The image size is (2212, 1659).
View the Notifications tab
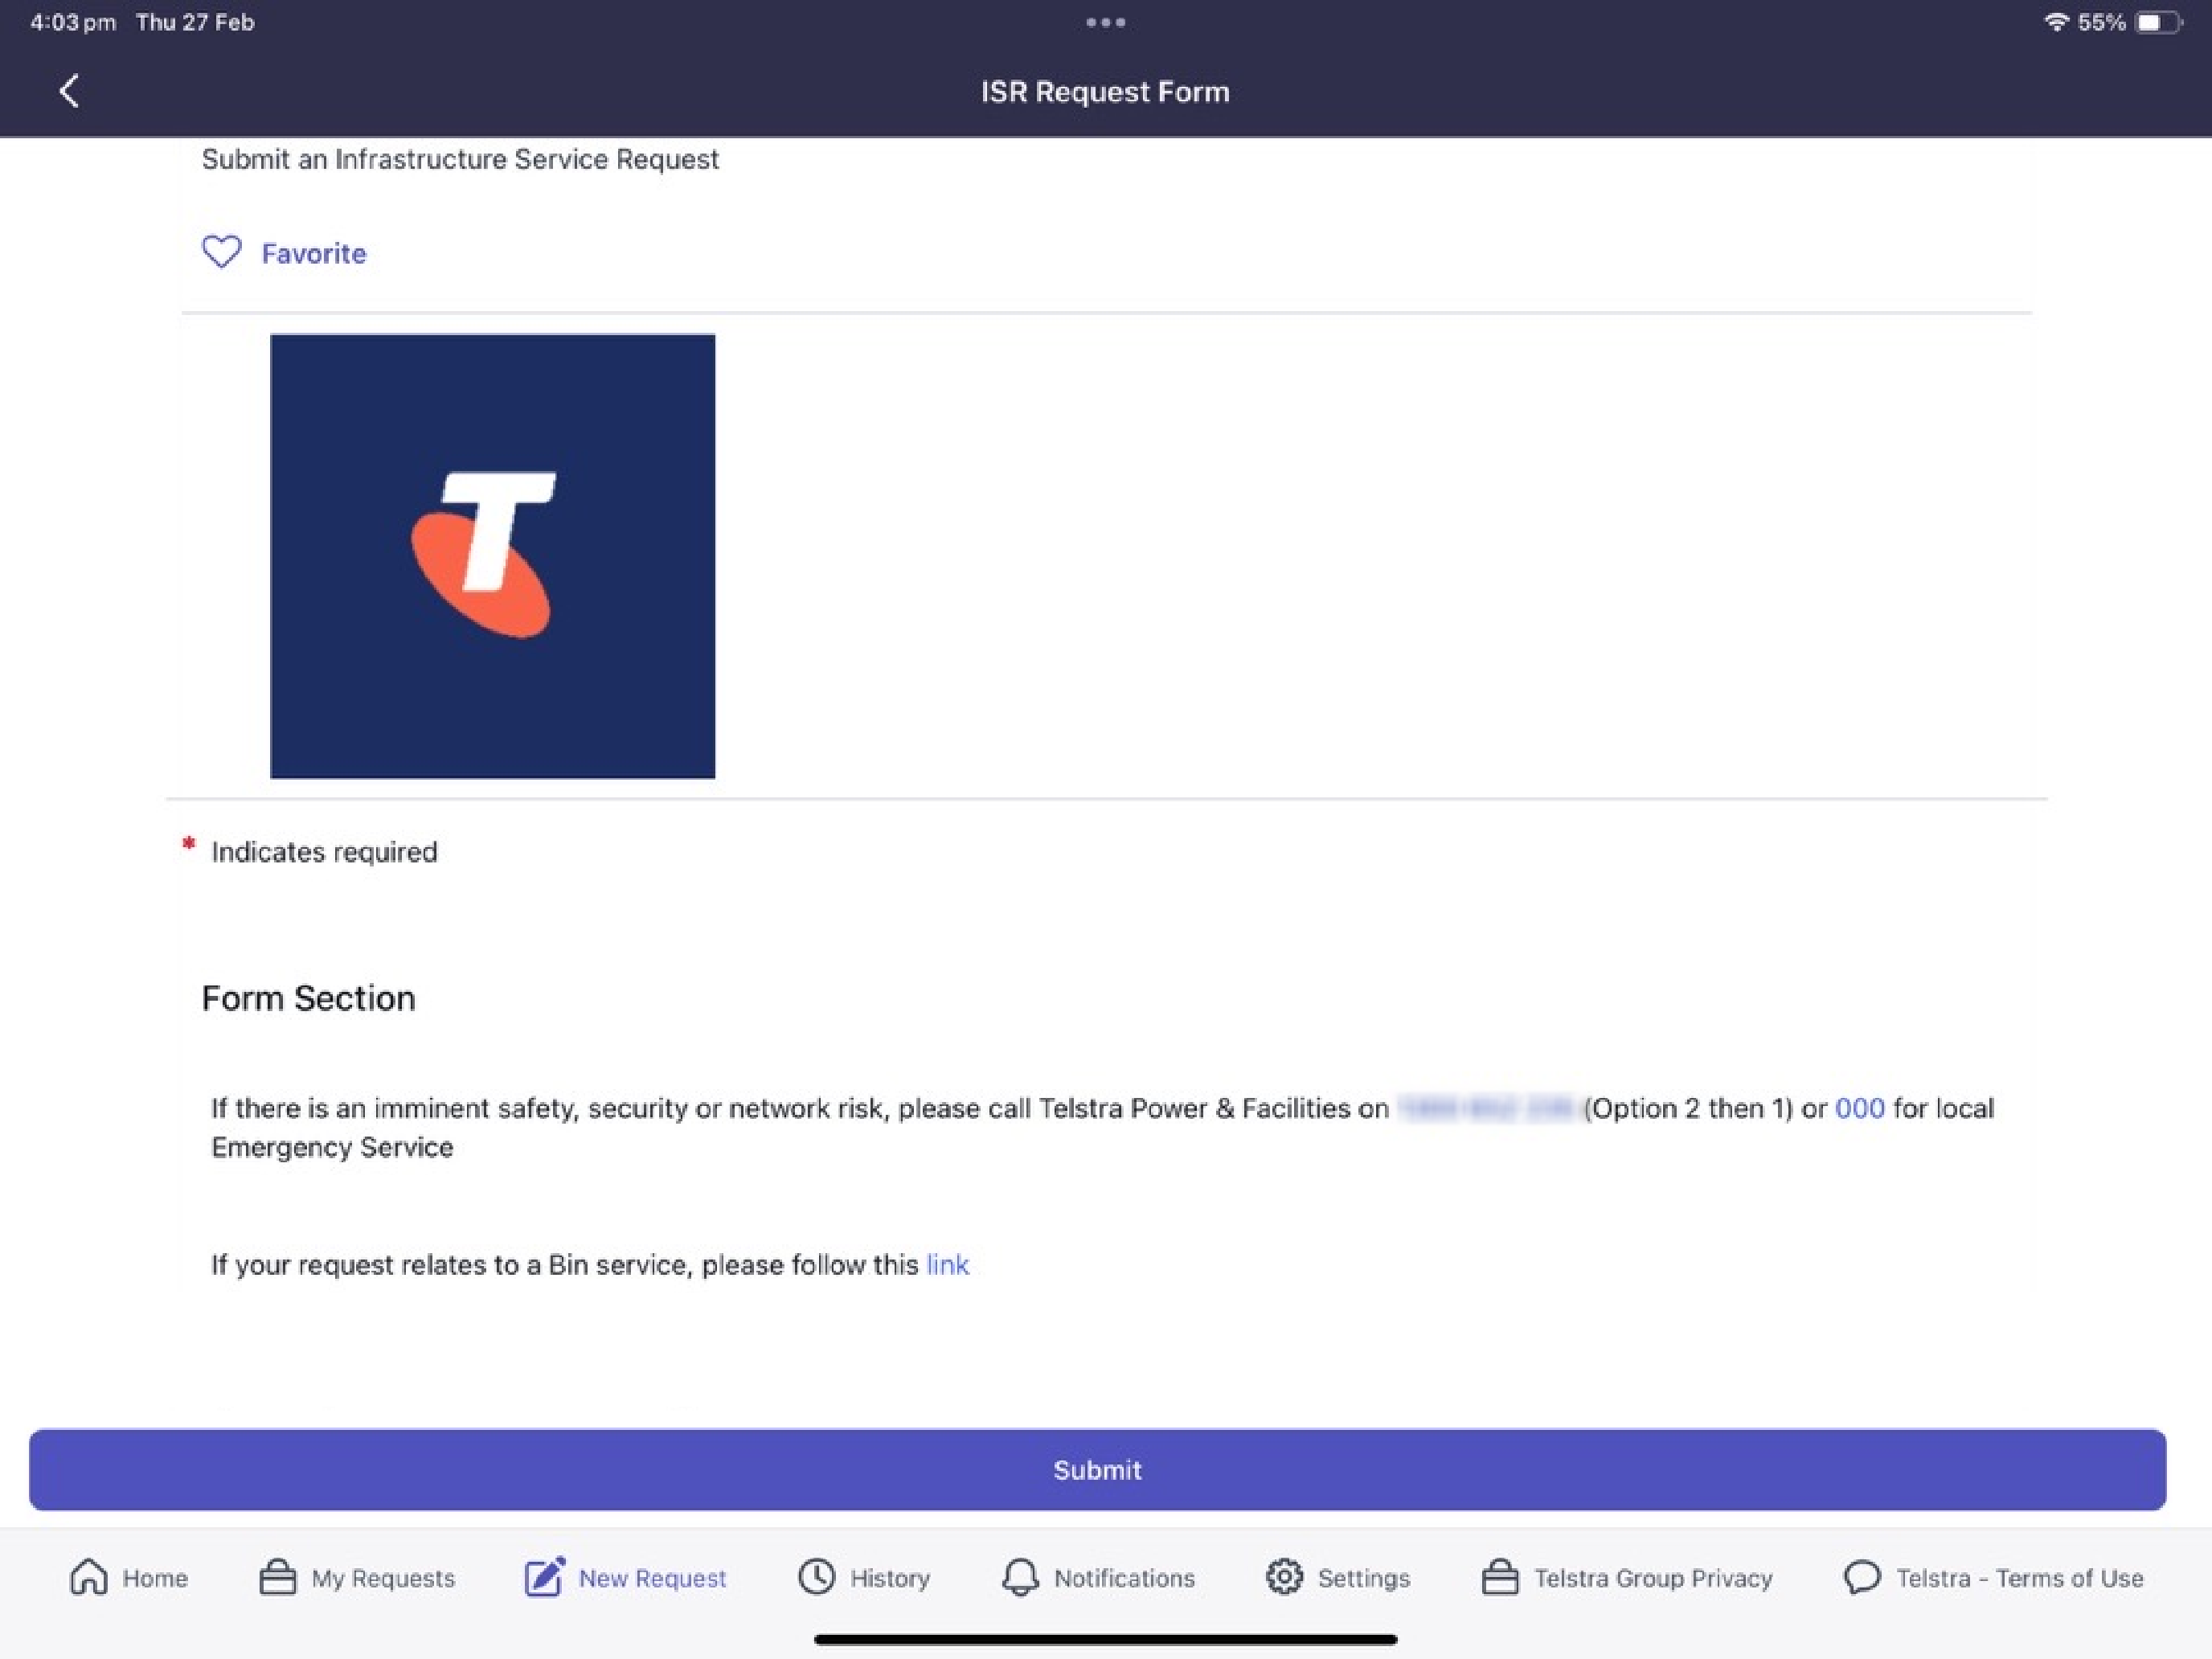[1097, 1577]
